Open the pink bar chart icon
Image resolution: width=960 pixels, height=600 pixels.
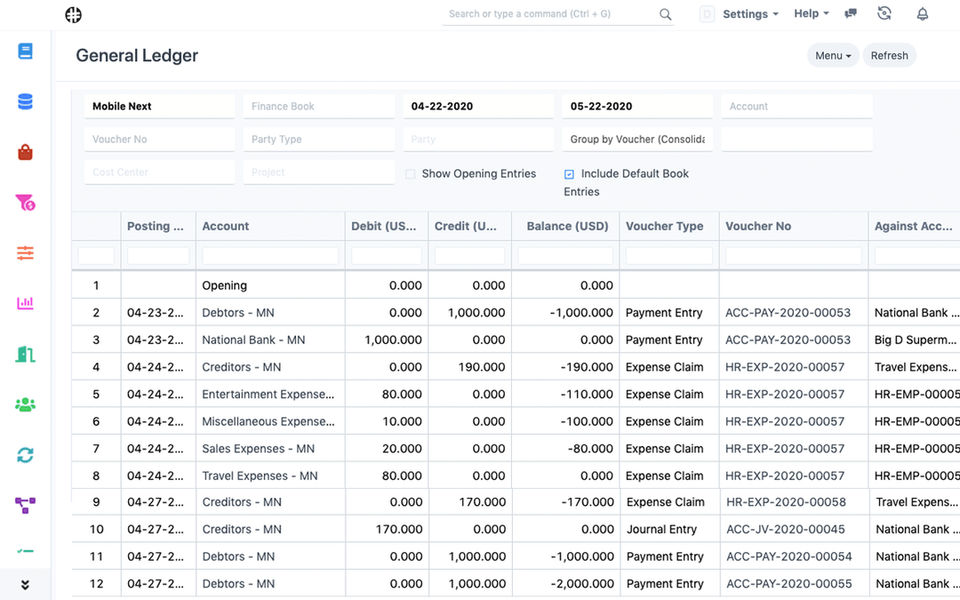click(x=25, y=303)
